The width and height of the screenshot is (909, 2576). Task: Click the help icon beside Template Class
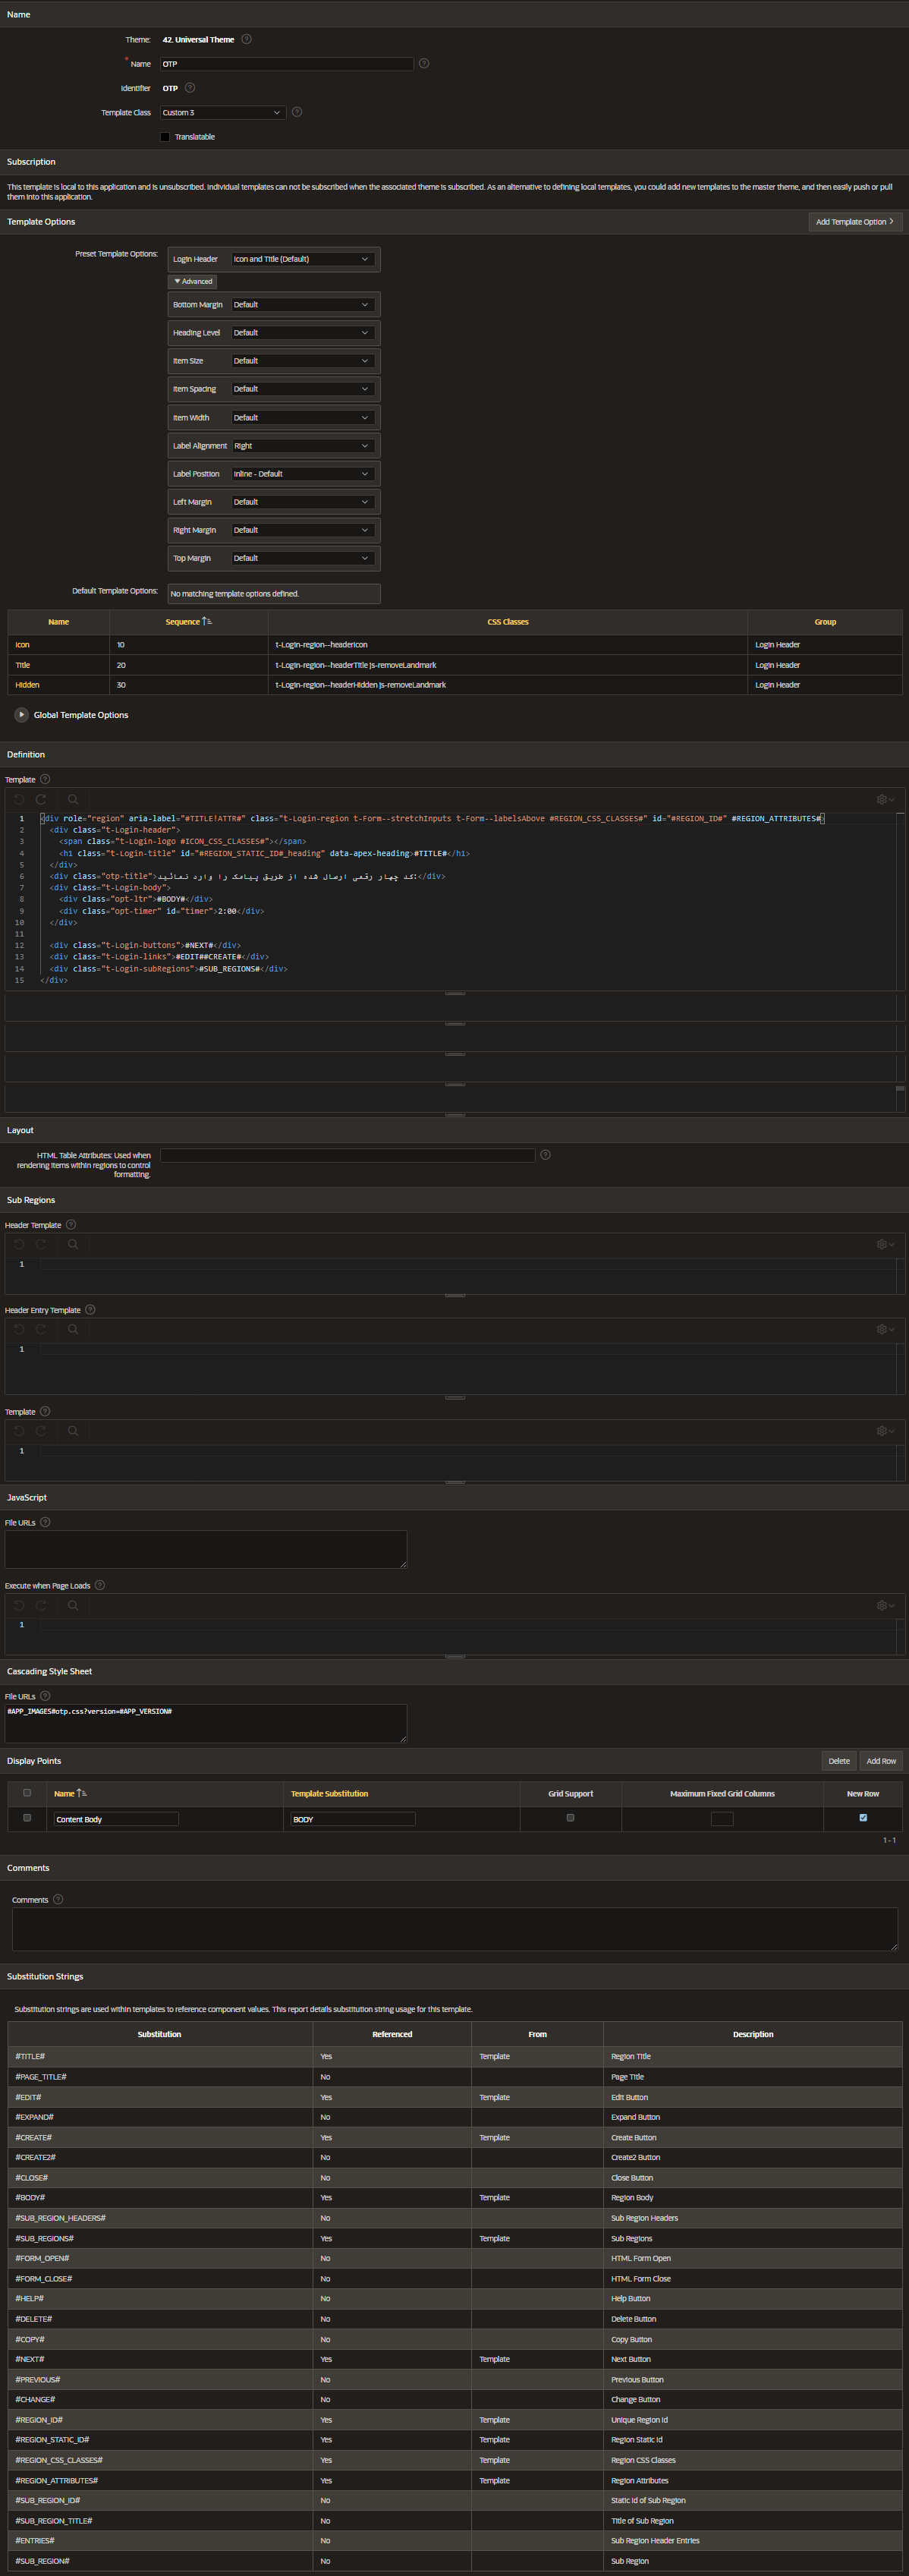[297, 112]
